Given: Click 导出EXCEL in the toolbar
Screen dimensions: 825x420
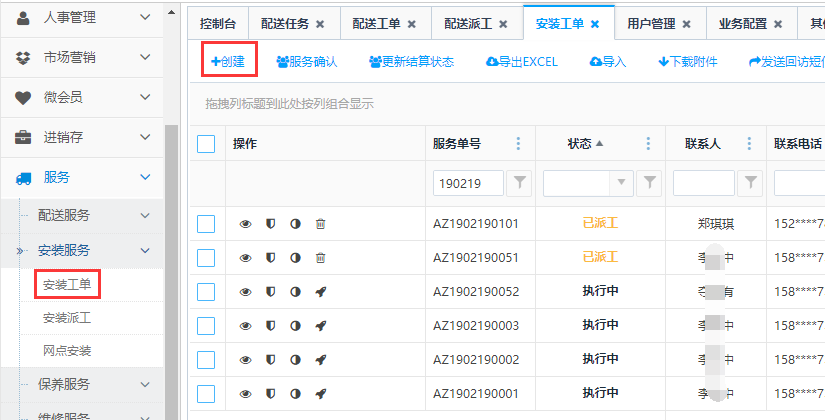Looking at the screenshot, I should pyautogui.click(x=521, y=62).
